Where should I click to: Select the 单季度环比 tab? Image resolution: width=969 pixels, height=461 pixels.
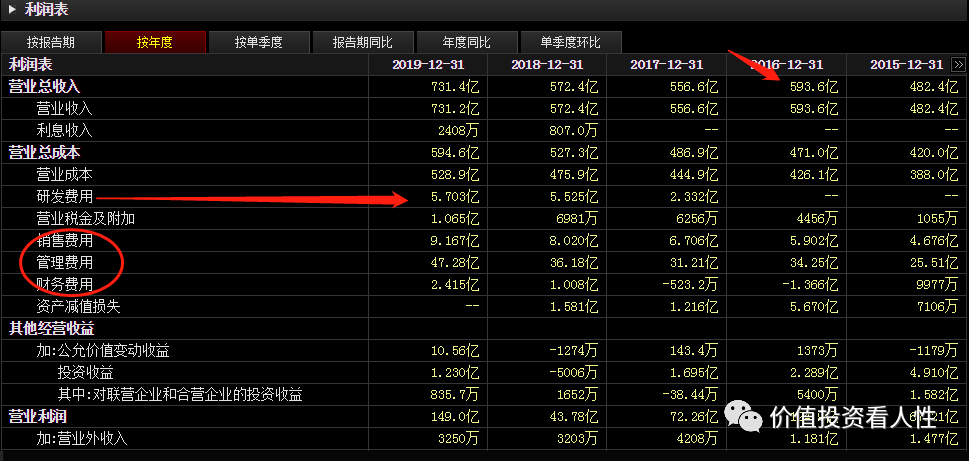coord(570,43)
